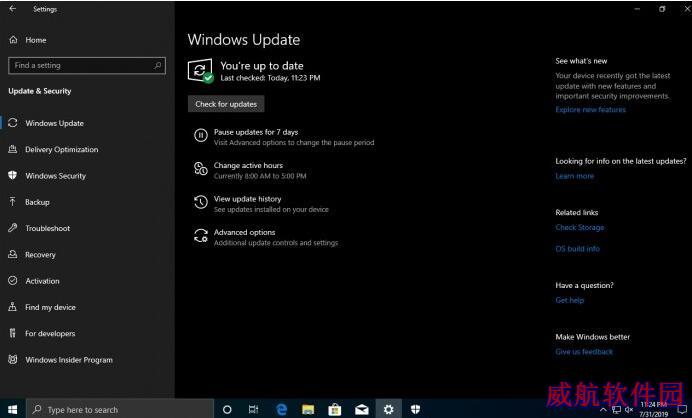Minimize the Settings window
This screenshot has height=418, width=692.
point(637,9)
